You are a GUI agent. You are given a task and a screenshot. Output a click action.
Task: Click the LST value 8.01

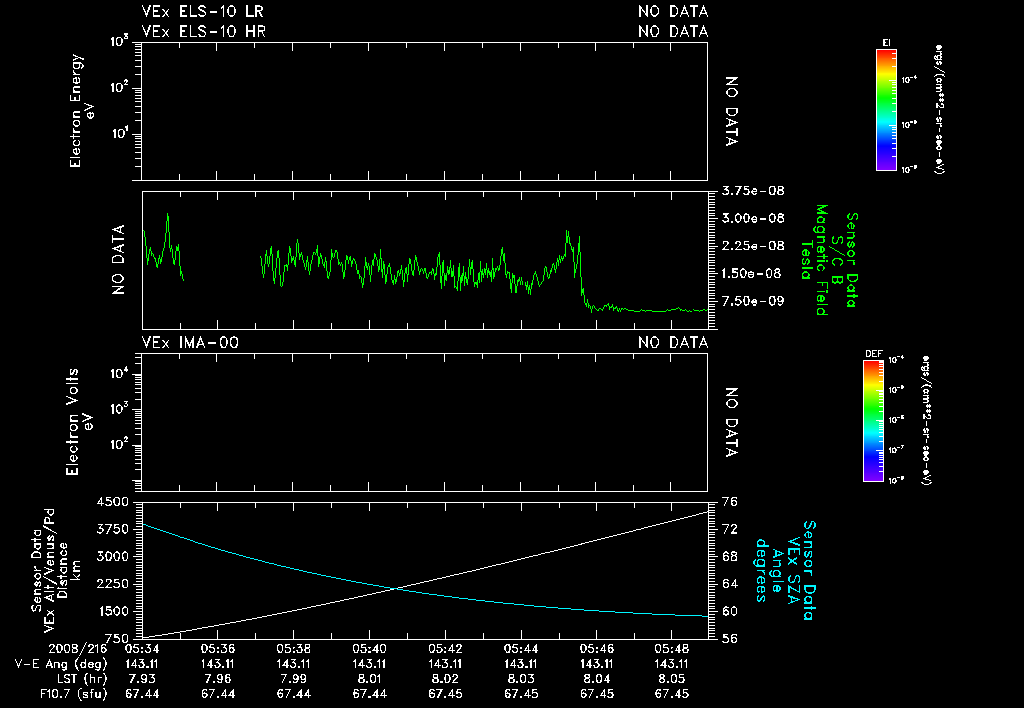(x=369, y=679)
